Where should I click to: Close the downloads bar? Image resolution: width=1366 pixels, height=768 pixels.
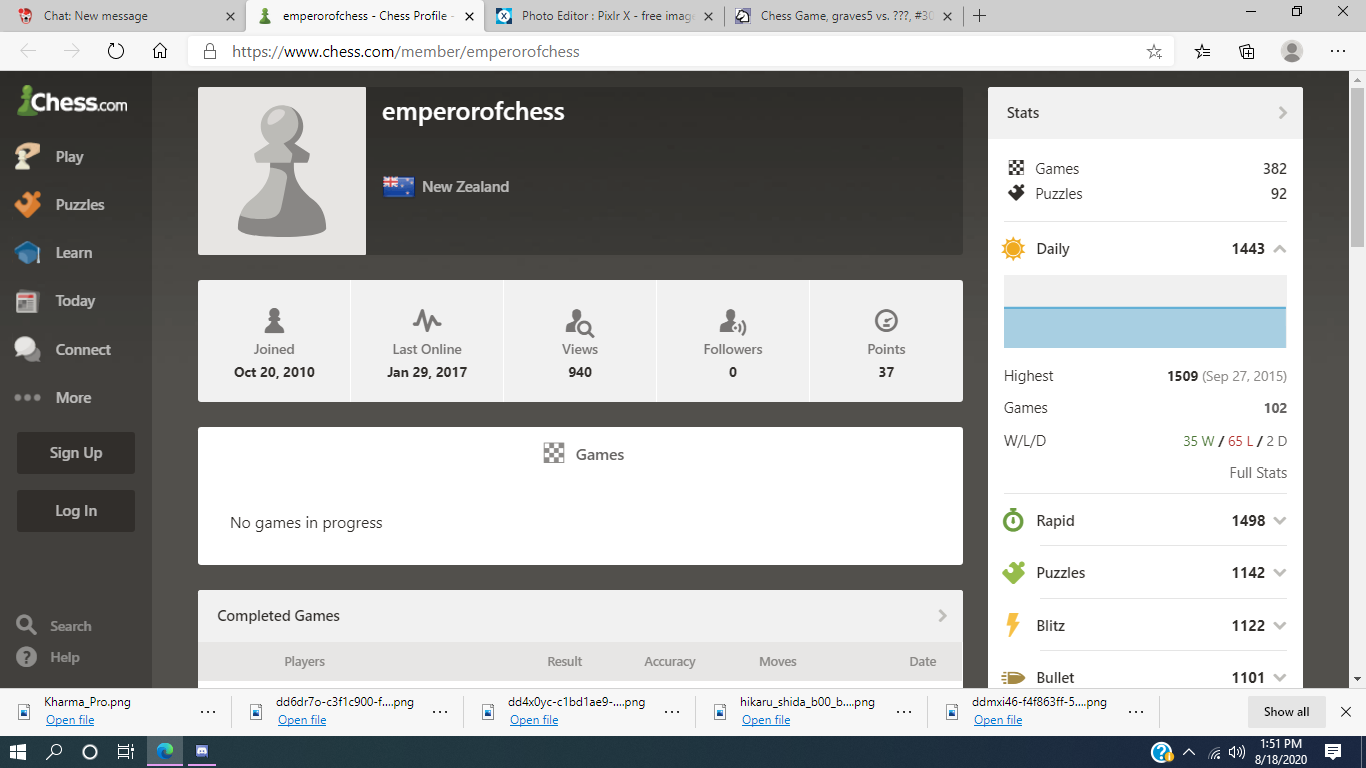(1346, 712)
